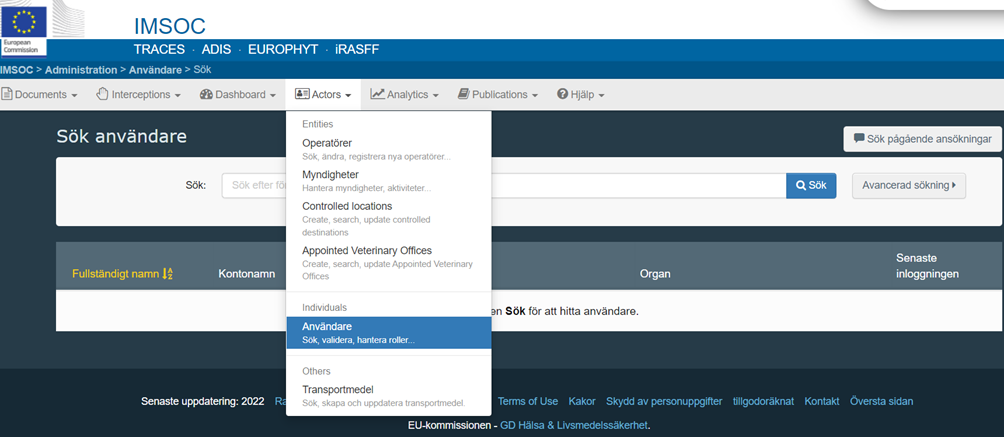Click IMSOC in the breadcrumb
The height and width of the screenshot is (437, 1004).
pyautogui.click(x=17, y=70)
